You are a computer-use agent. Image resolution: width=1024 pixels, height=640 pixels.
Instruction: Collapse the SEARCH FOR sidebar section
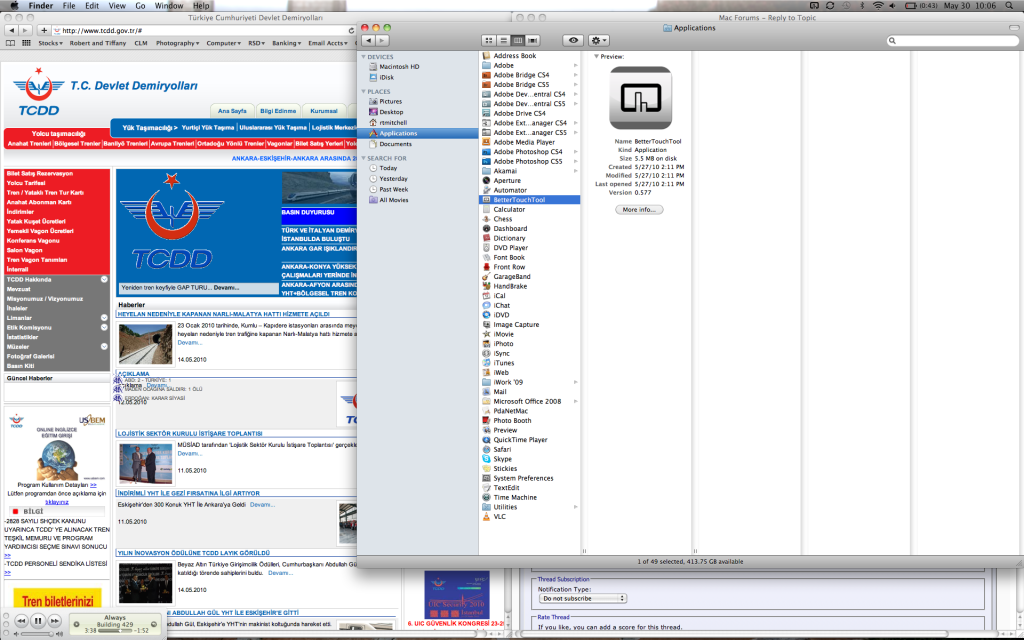(364, 158)
